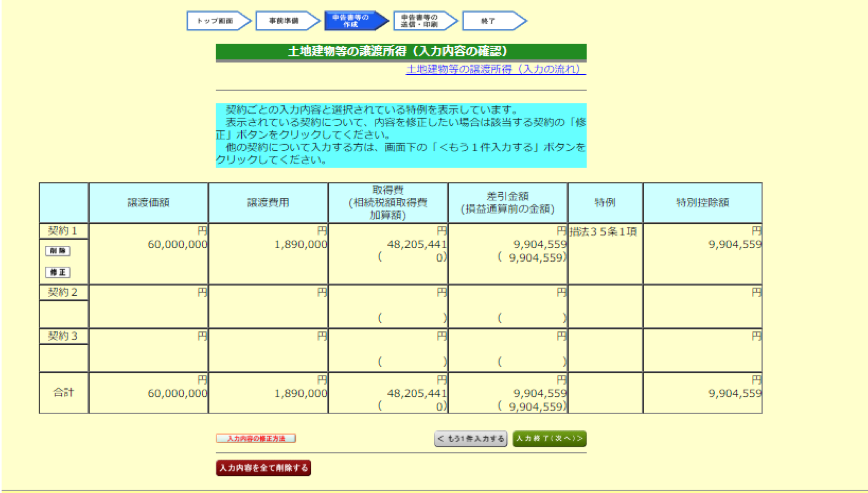Click the 譲渡価額 column header
The height and width of the screenshot is (493, 868).
click(148, 202)
